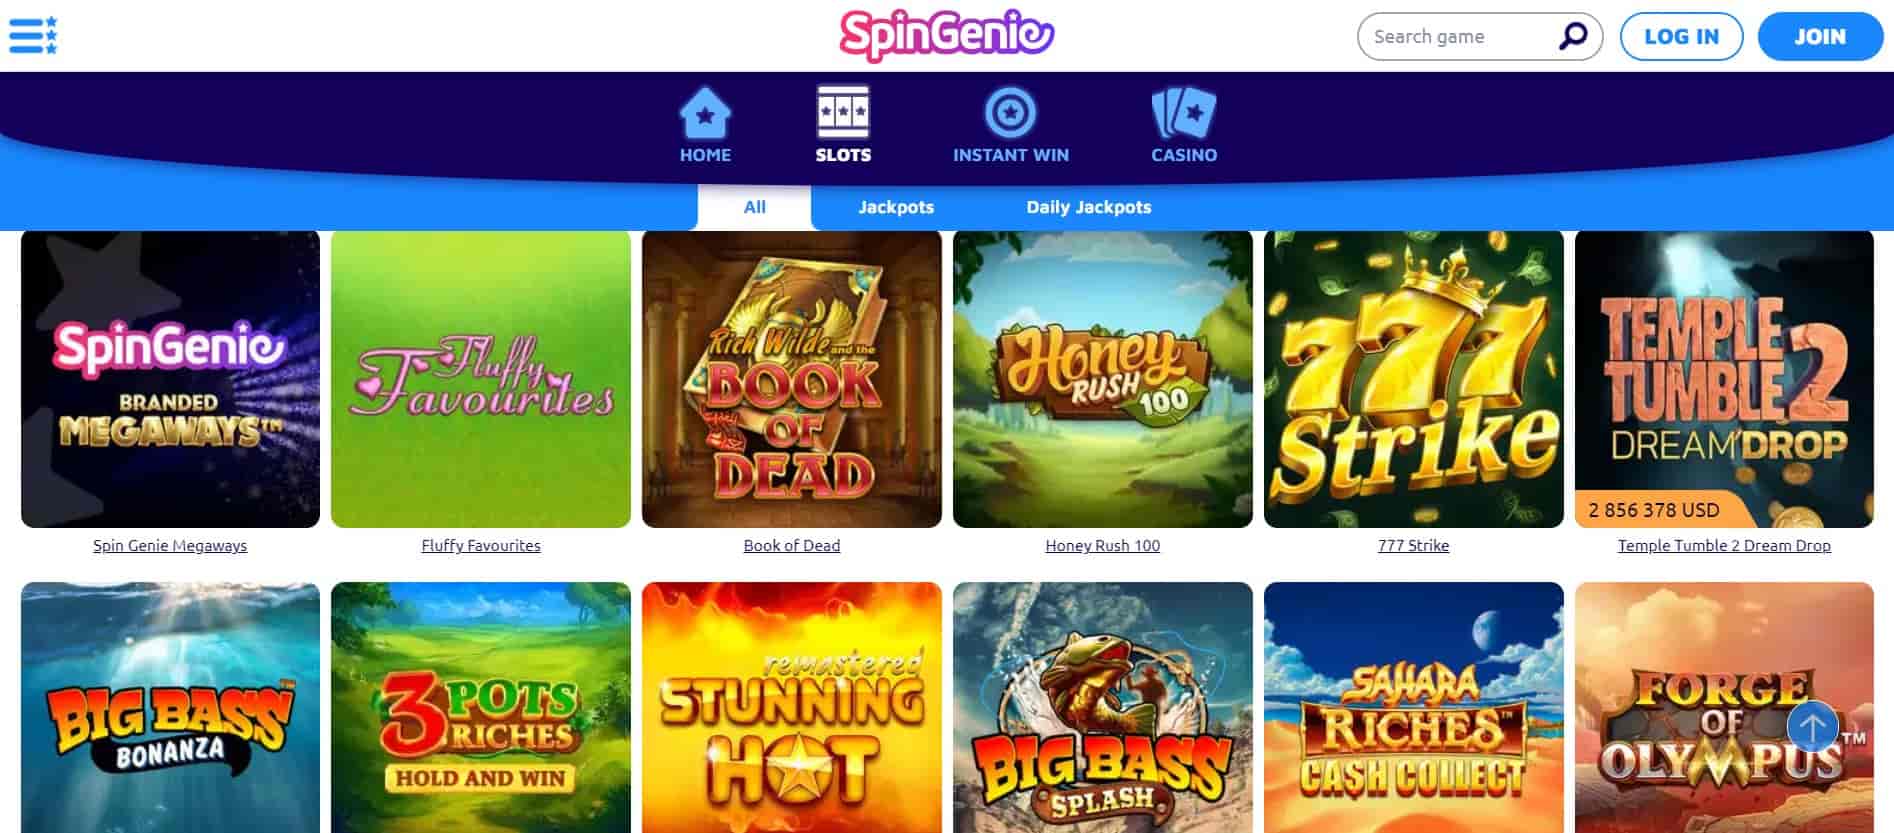Screen dimensions: 1894x833
Task: Open the Instant Win star icon
Action: coord(1010,113)
